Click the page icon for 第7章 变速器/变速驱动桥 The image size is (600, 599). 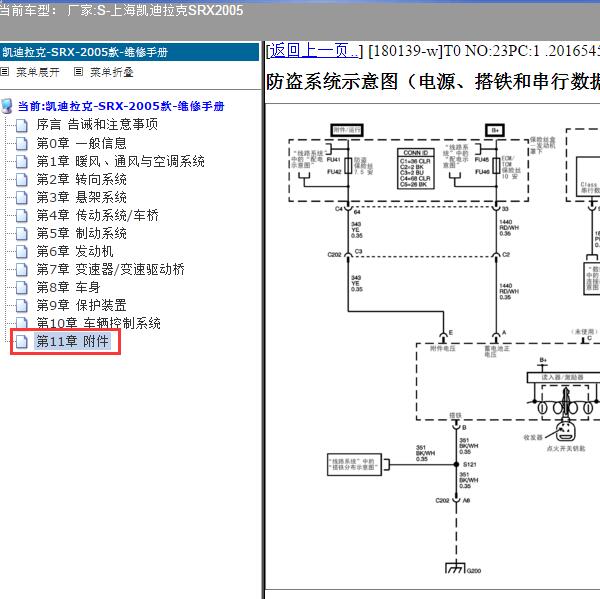pyautogui.click(x=22, y=269)
